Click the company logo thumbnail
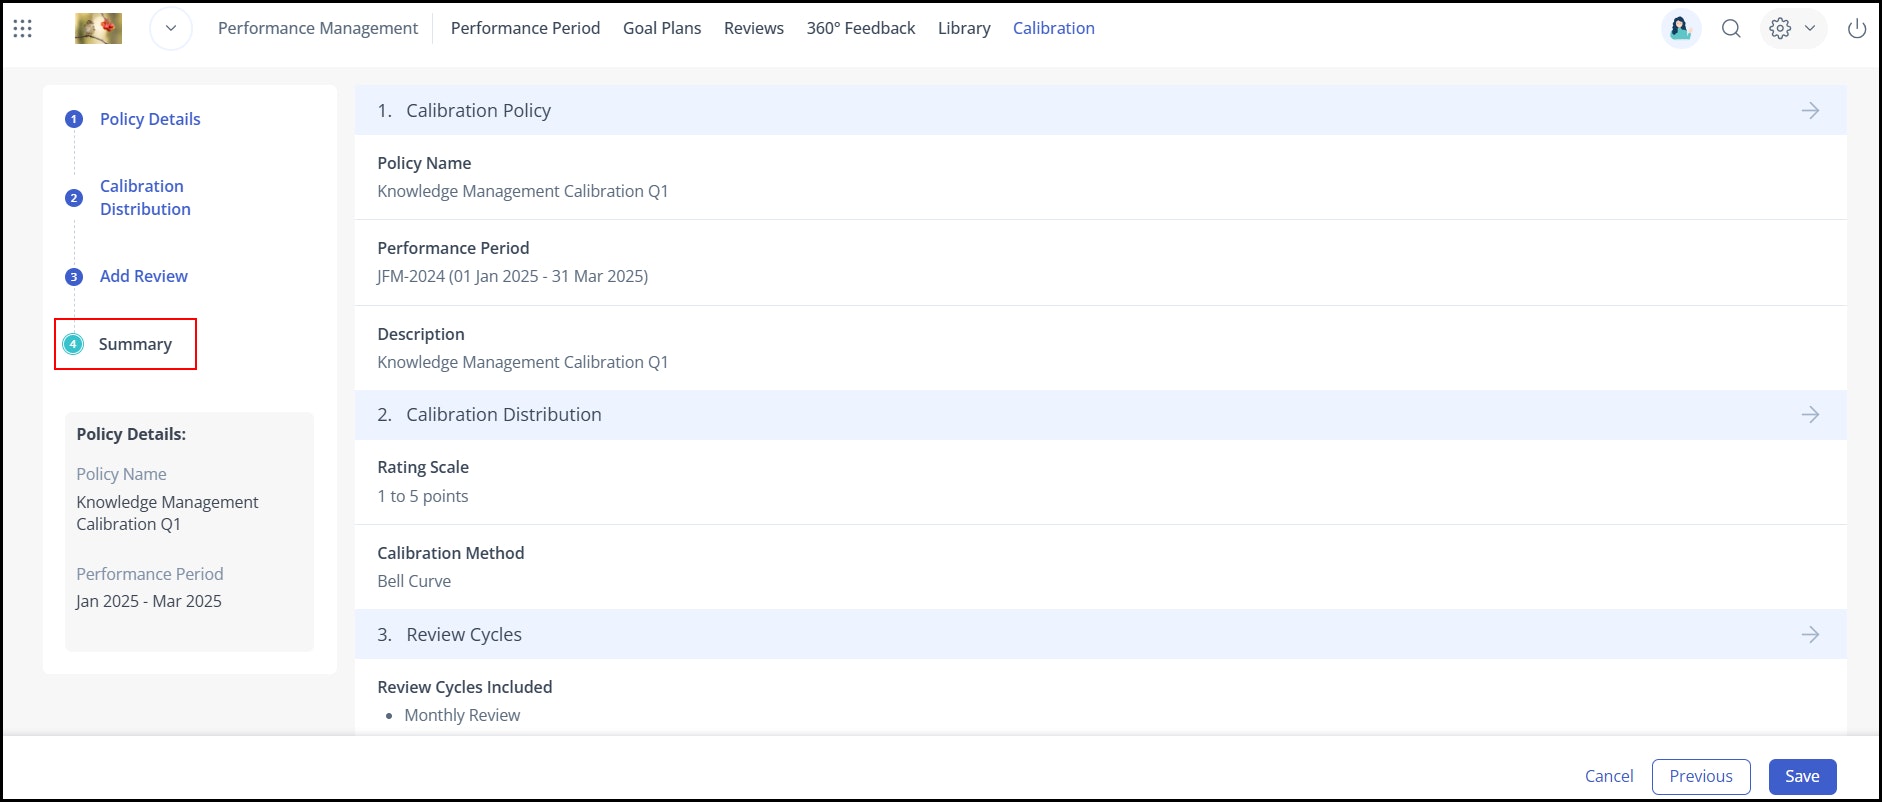 pyautogui.click(x=99, y=29)
